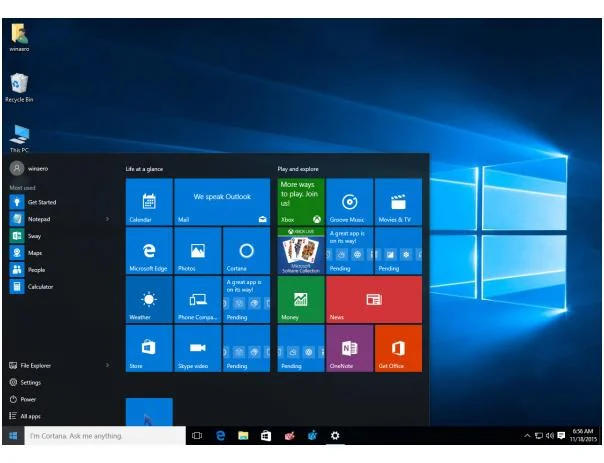Open Settings gear on the taskbar
The width and height of the screenshot is (604, 463).
(335, 436)
